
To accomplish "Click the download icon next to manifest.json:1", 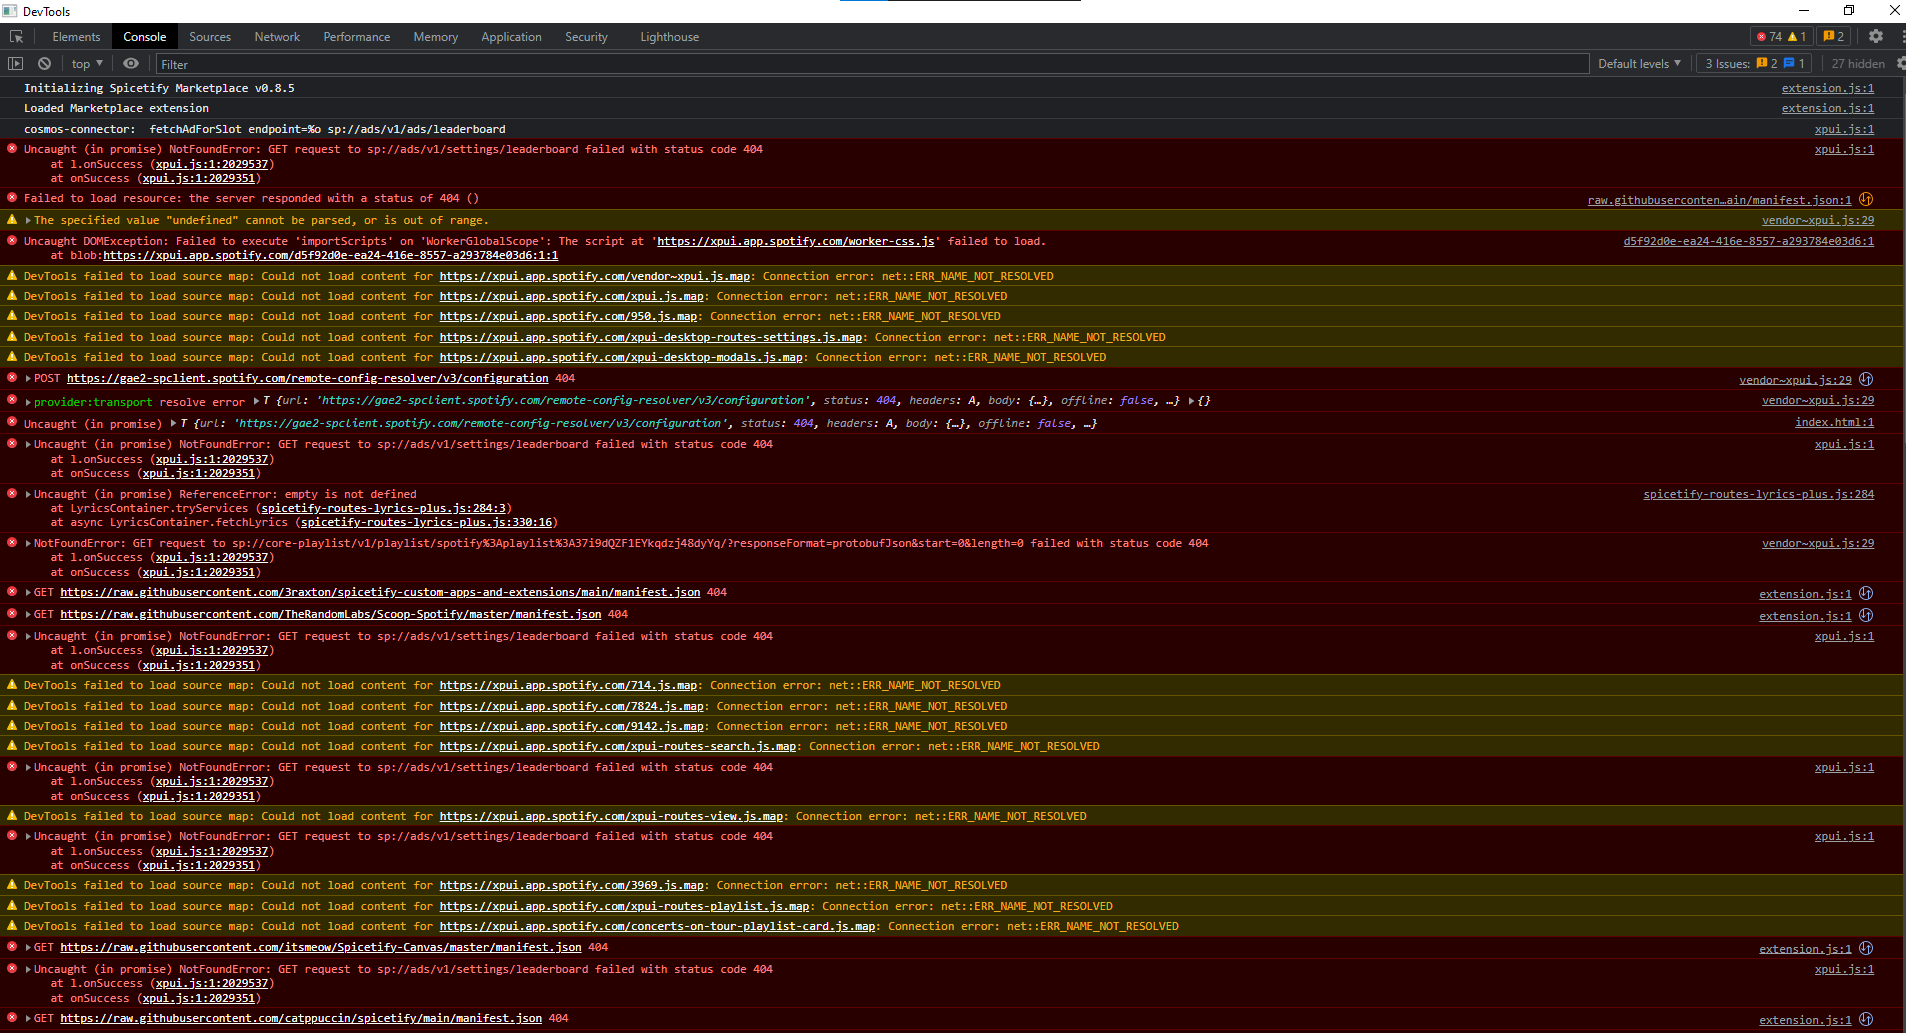I will pyautogui.click(x=1866, y=199).
